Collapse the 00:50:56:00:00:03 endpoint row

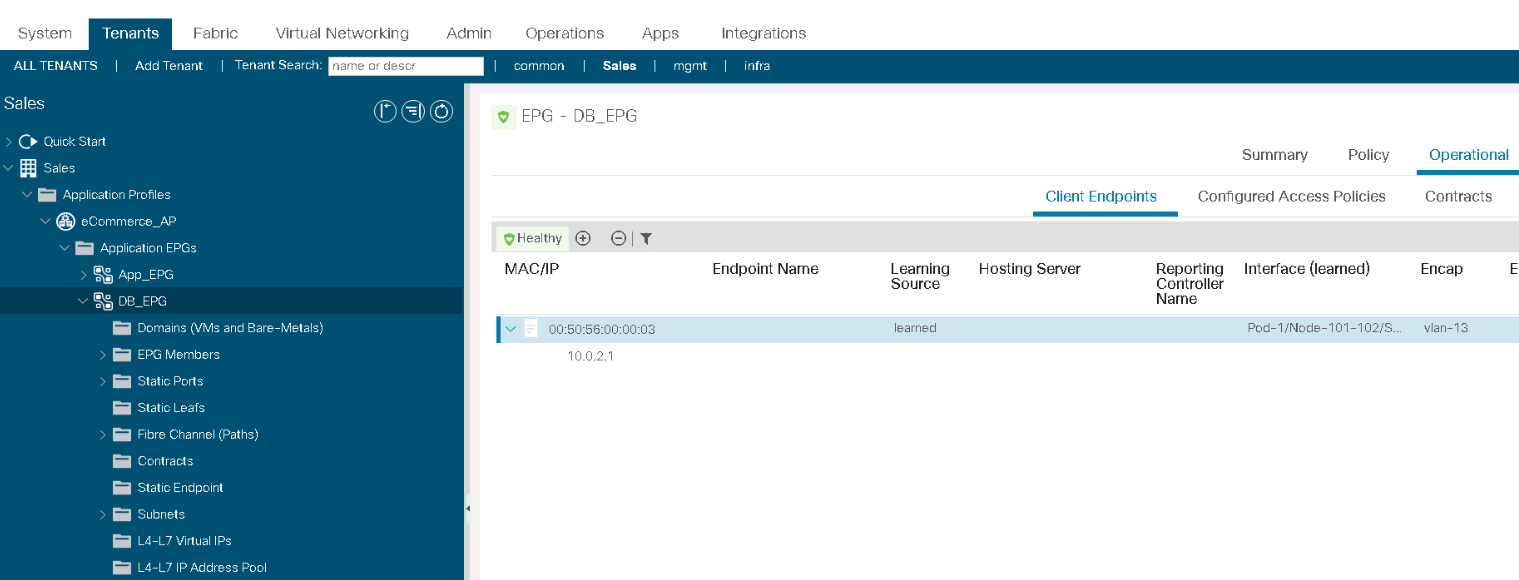511,329
